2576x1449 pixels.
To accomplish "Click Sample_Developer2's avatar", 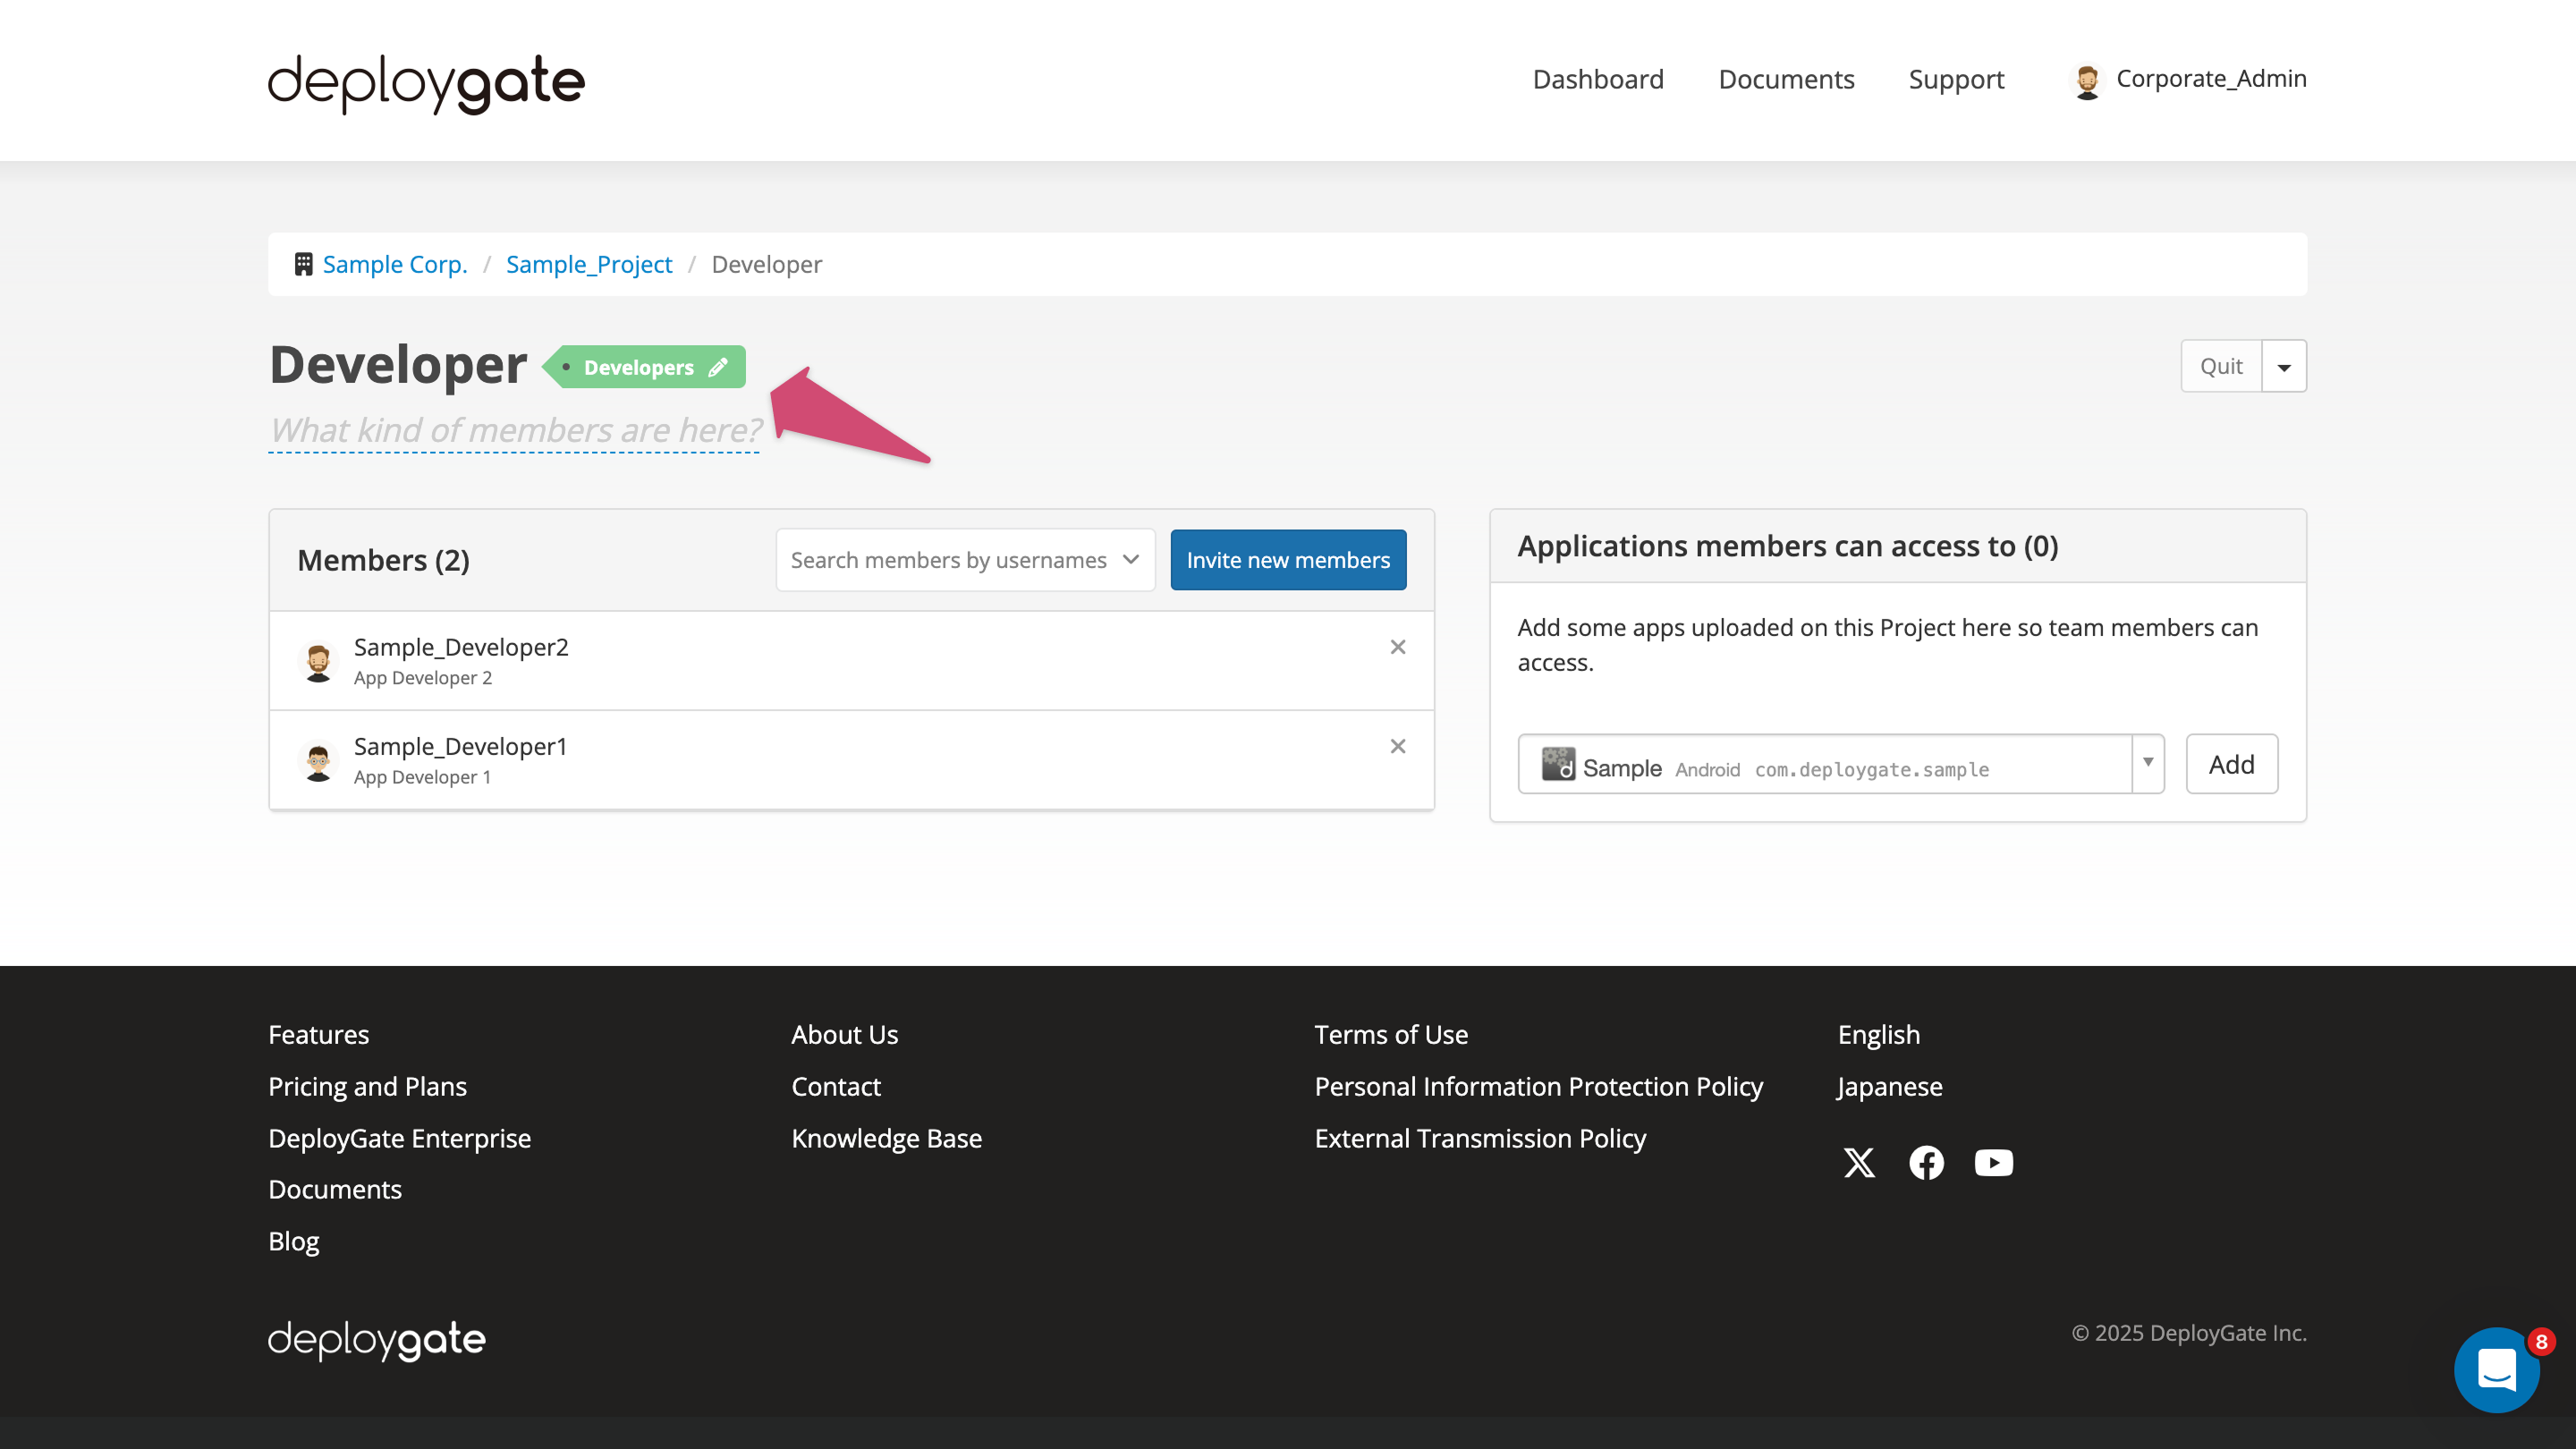I will [318, 662].
